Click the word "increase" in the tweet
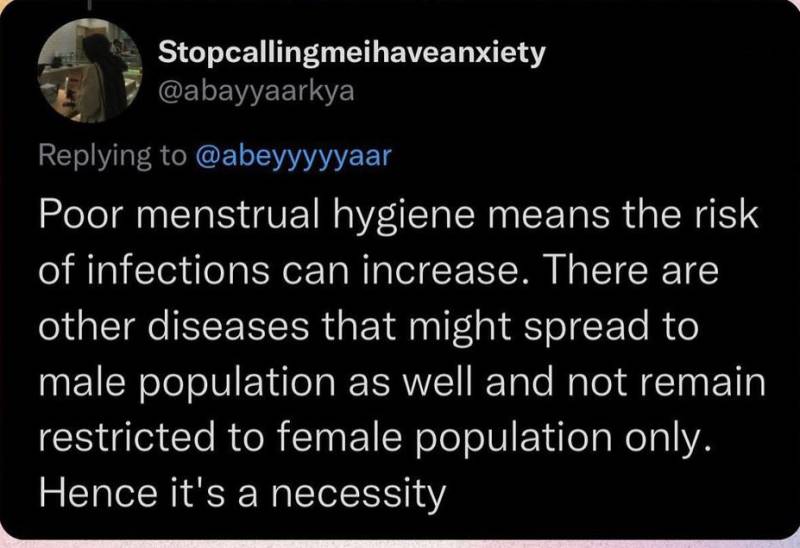The width and height of the screenshot is (800, 548). (440, 271)
